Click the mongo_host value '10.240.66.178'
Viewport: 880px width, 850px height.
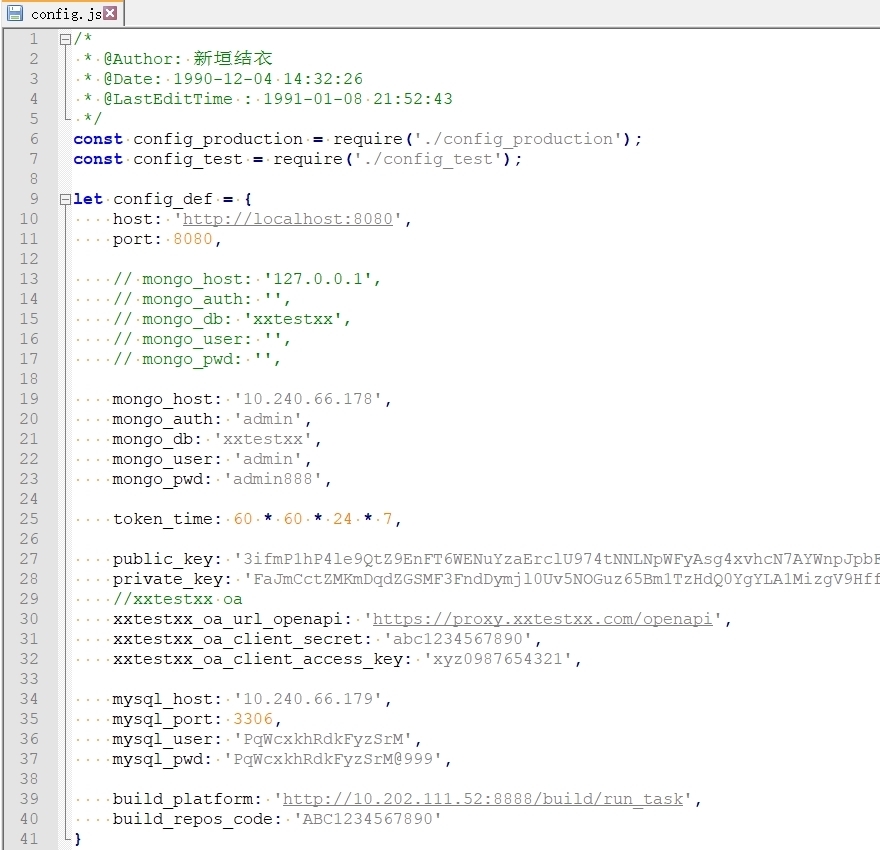coord(308,399)
